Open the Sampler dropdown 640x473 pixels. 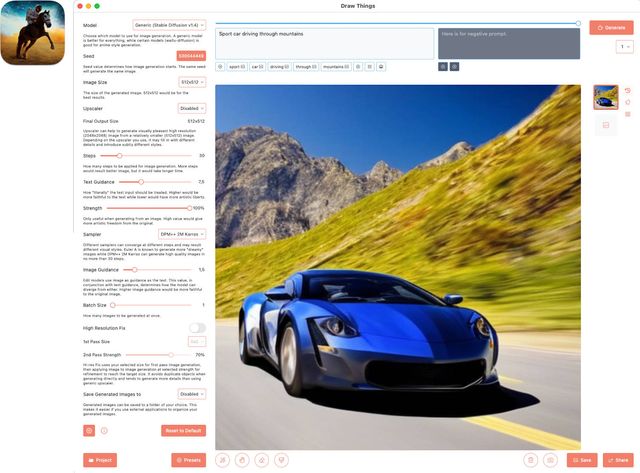182,234
